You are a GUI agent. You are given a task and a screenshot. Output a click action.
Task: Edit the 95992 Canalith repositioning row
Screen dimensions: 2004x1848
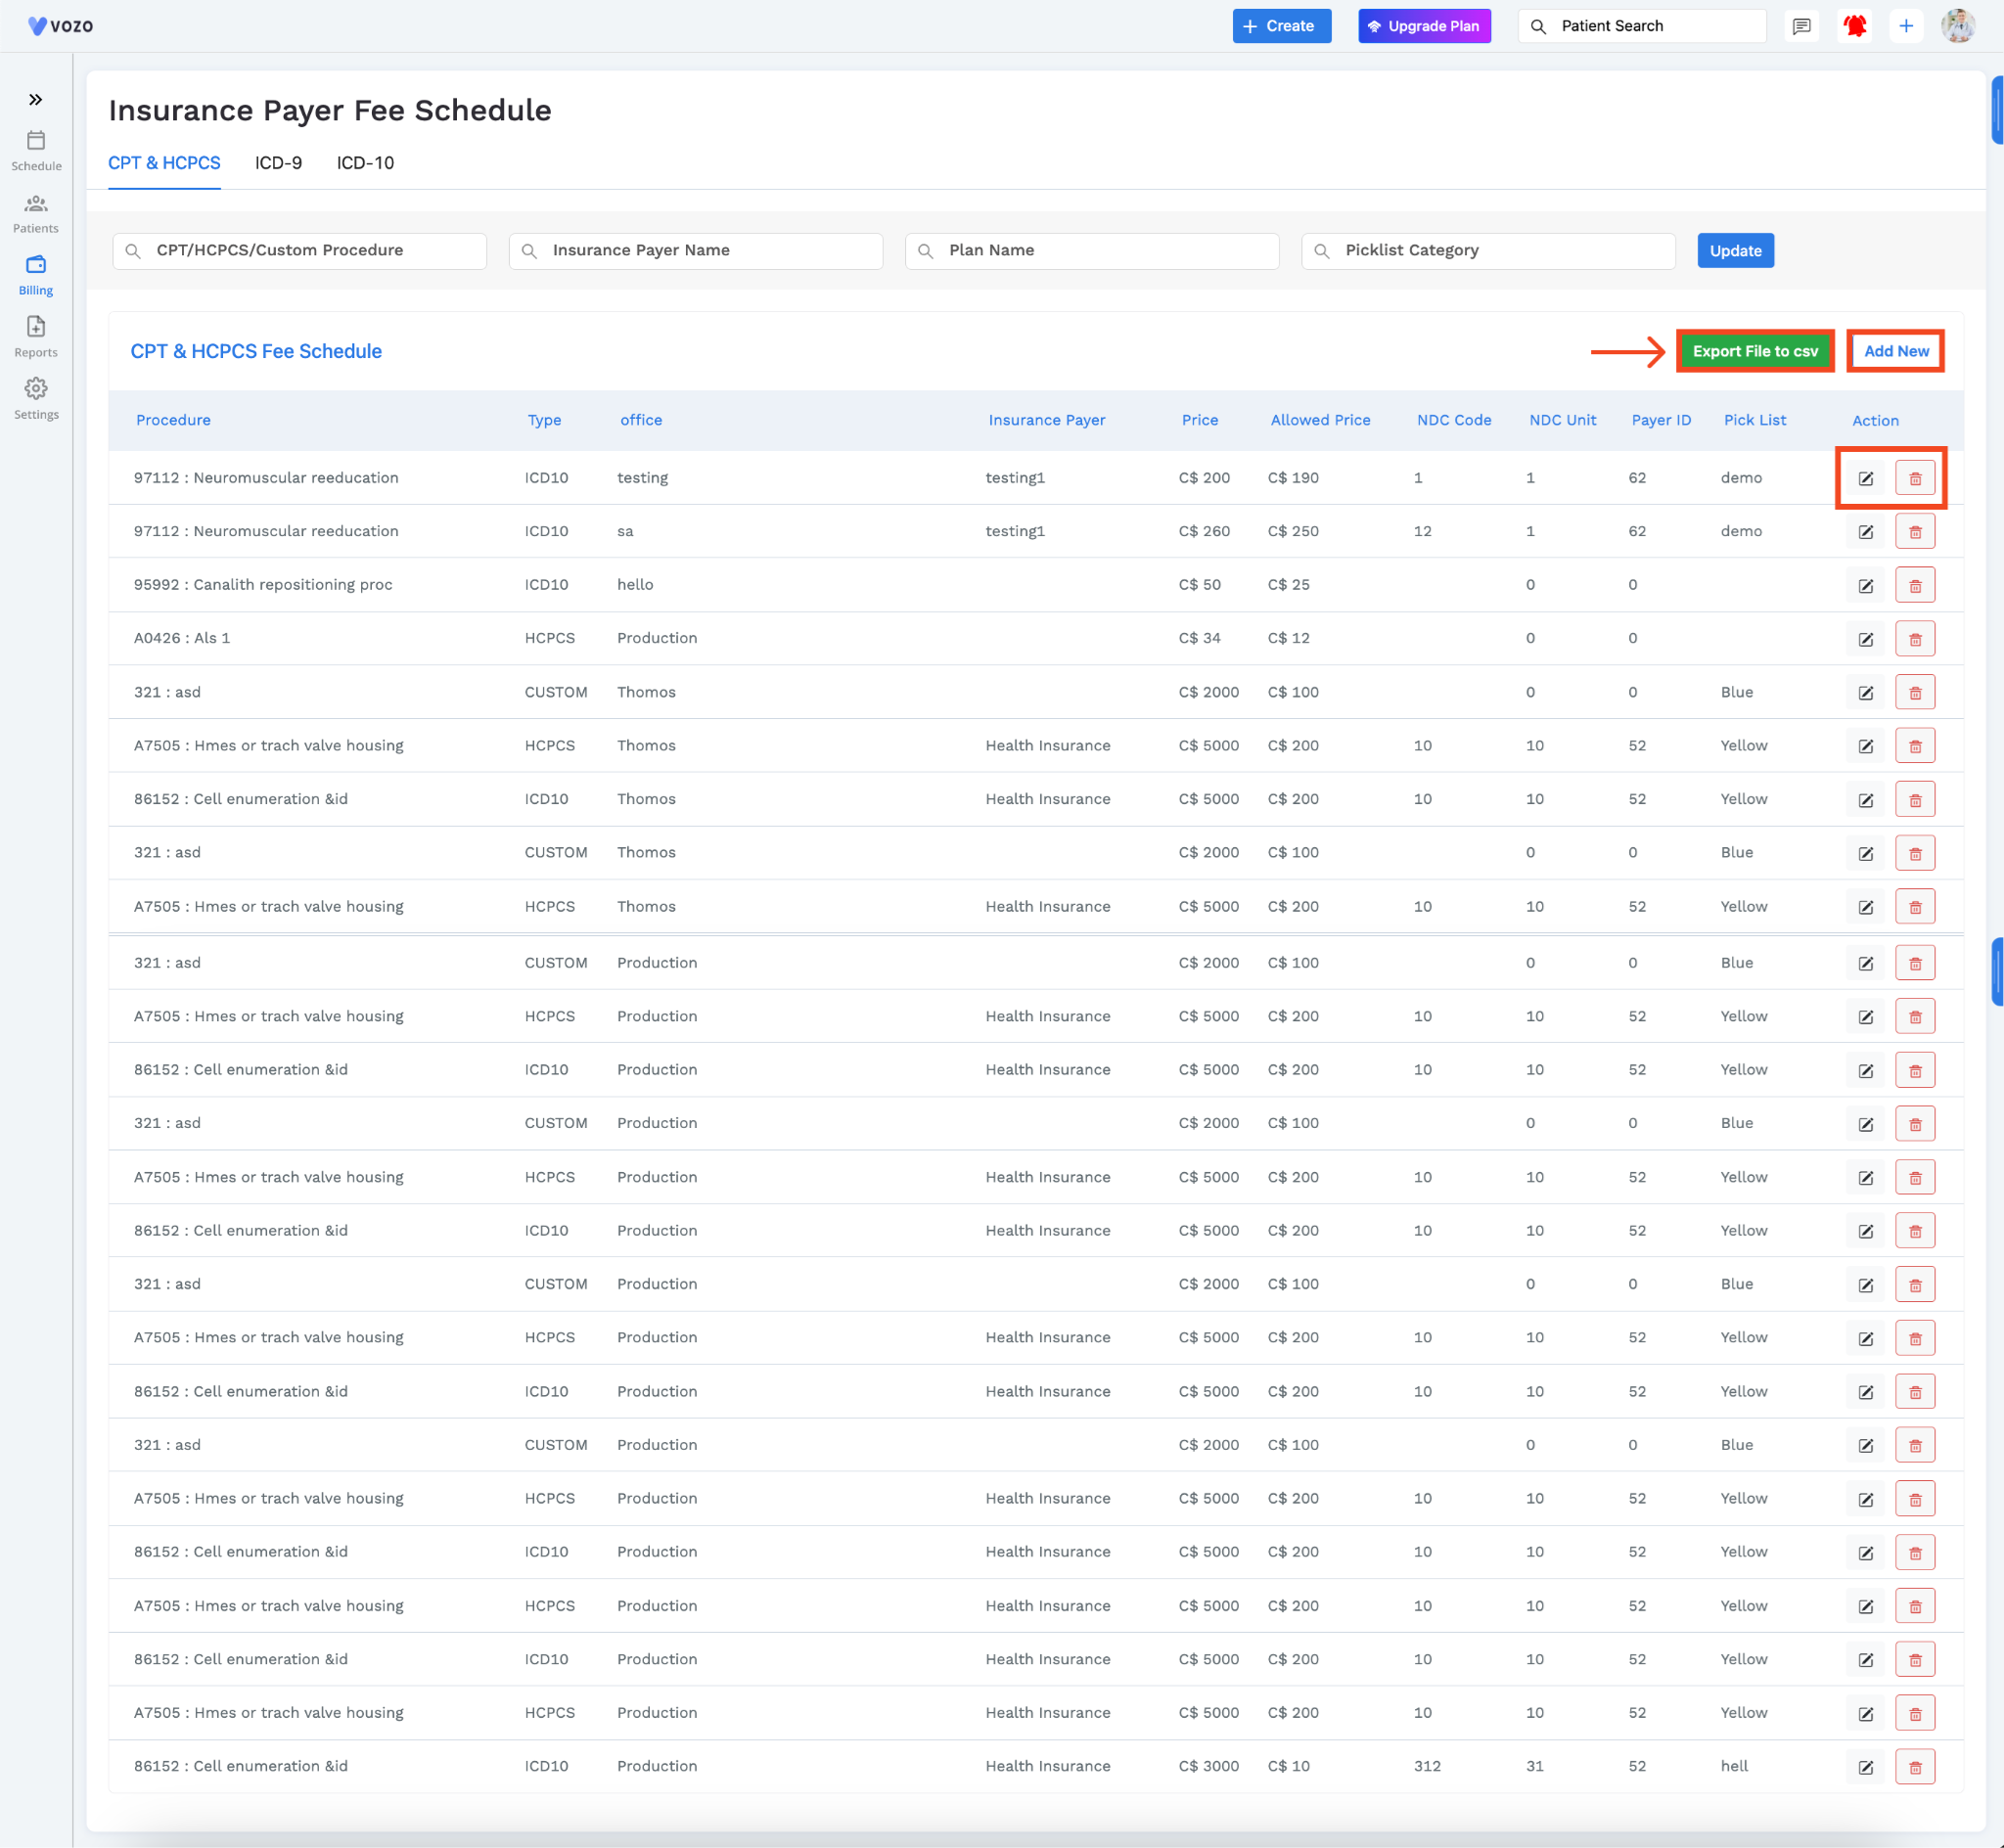1866,586
